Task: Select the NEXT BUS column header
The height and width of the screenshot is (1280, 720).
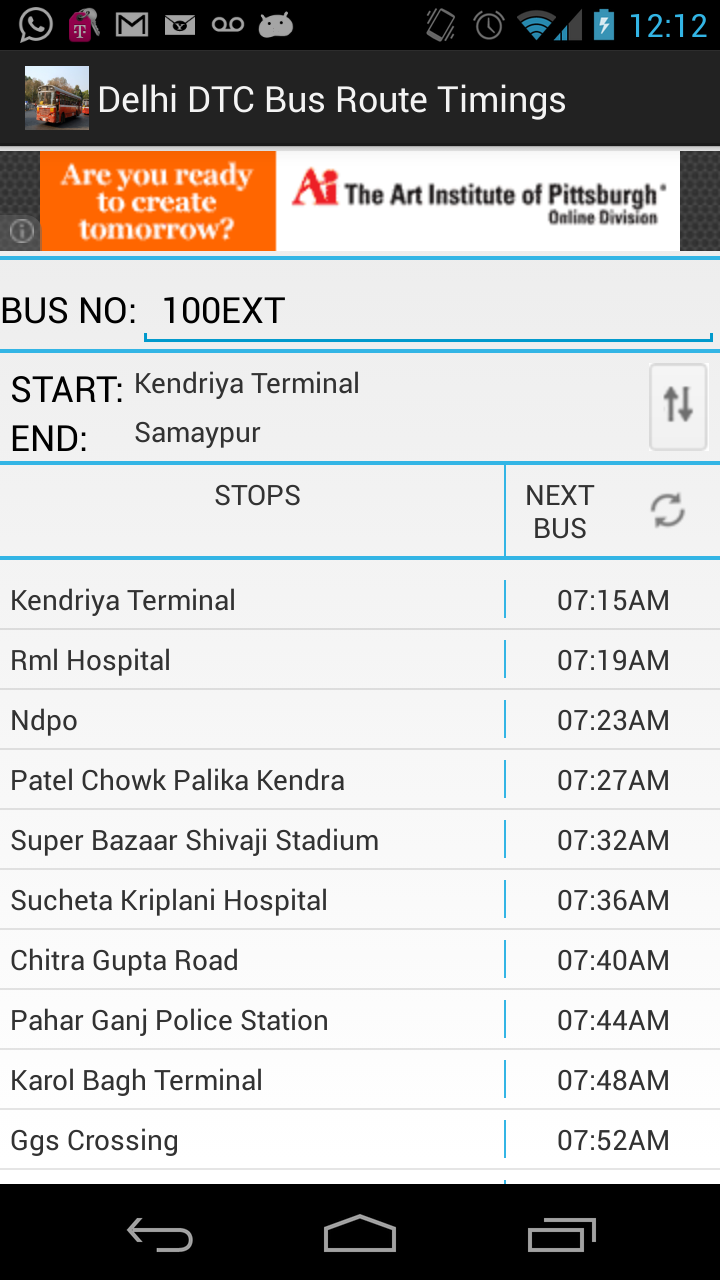Action: click(560, 510)
